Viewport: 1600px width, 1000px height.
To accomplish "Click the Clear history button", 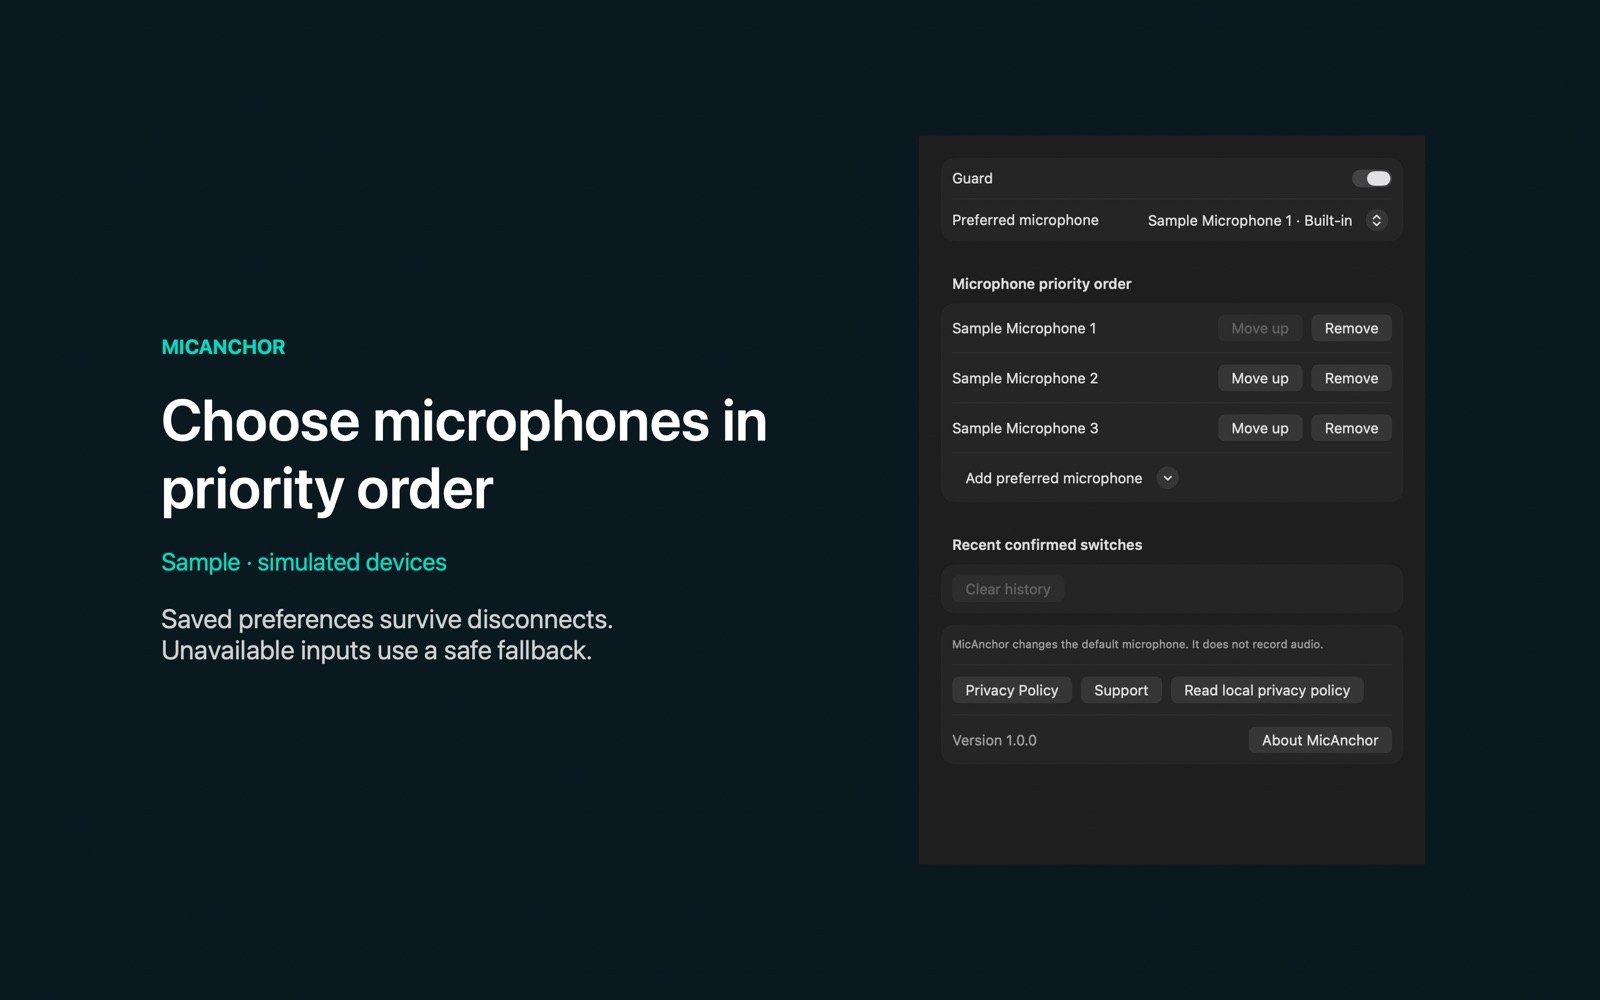I will [x=1008, y=589].
